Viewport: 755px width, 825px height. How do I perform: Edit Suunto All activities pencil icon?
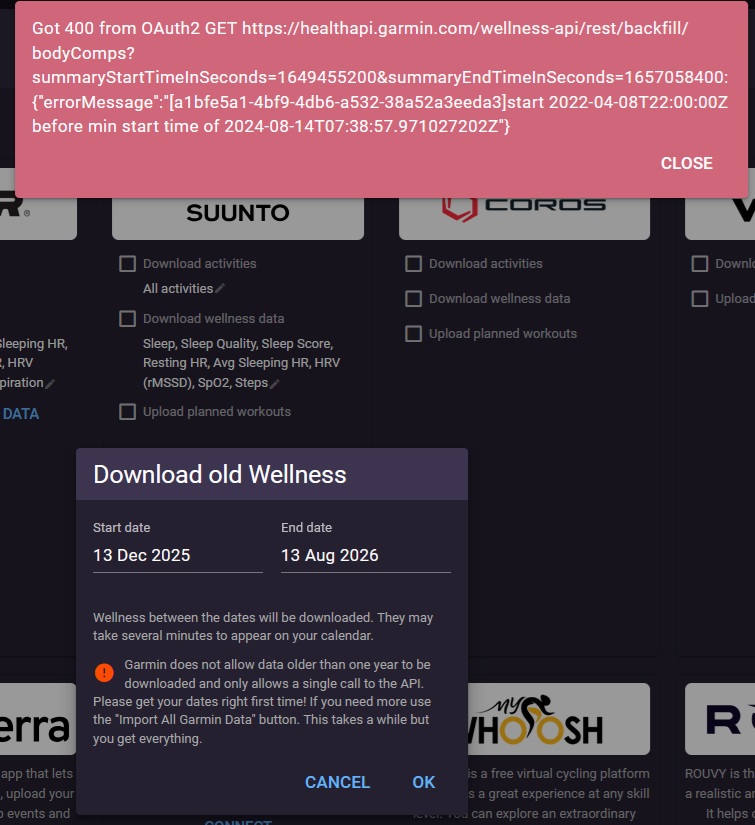click(x=220, y=288)
